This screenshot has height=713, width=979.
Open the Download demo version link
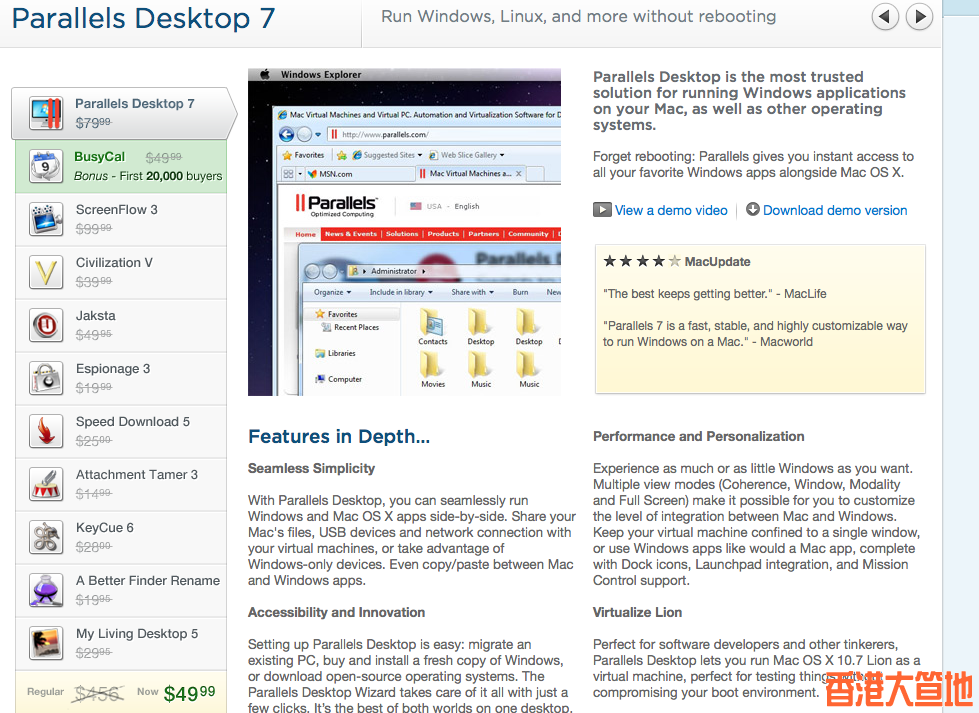click(835, 210)
